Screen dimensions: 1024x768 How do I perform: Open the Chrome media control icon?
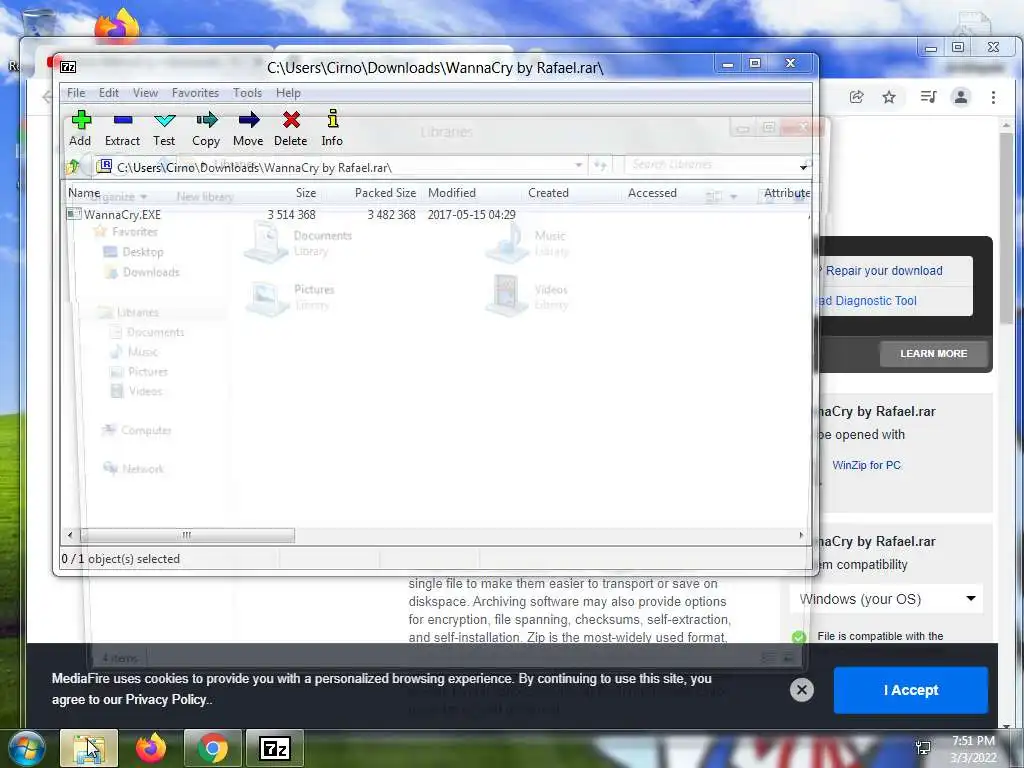(928, 97)
